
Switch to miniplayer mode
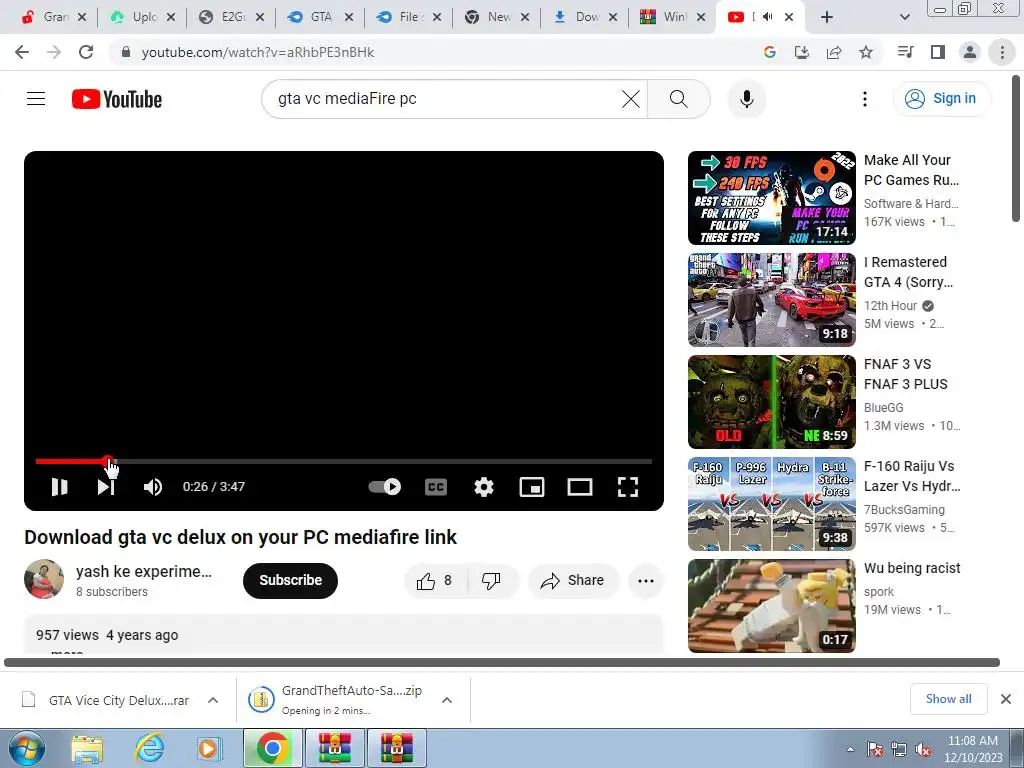coord(532,487)
